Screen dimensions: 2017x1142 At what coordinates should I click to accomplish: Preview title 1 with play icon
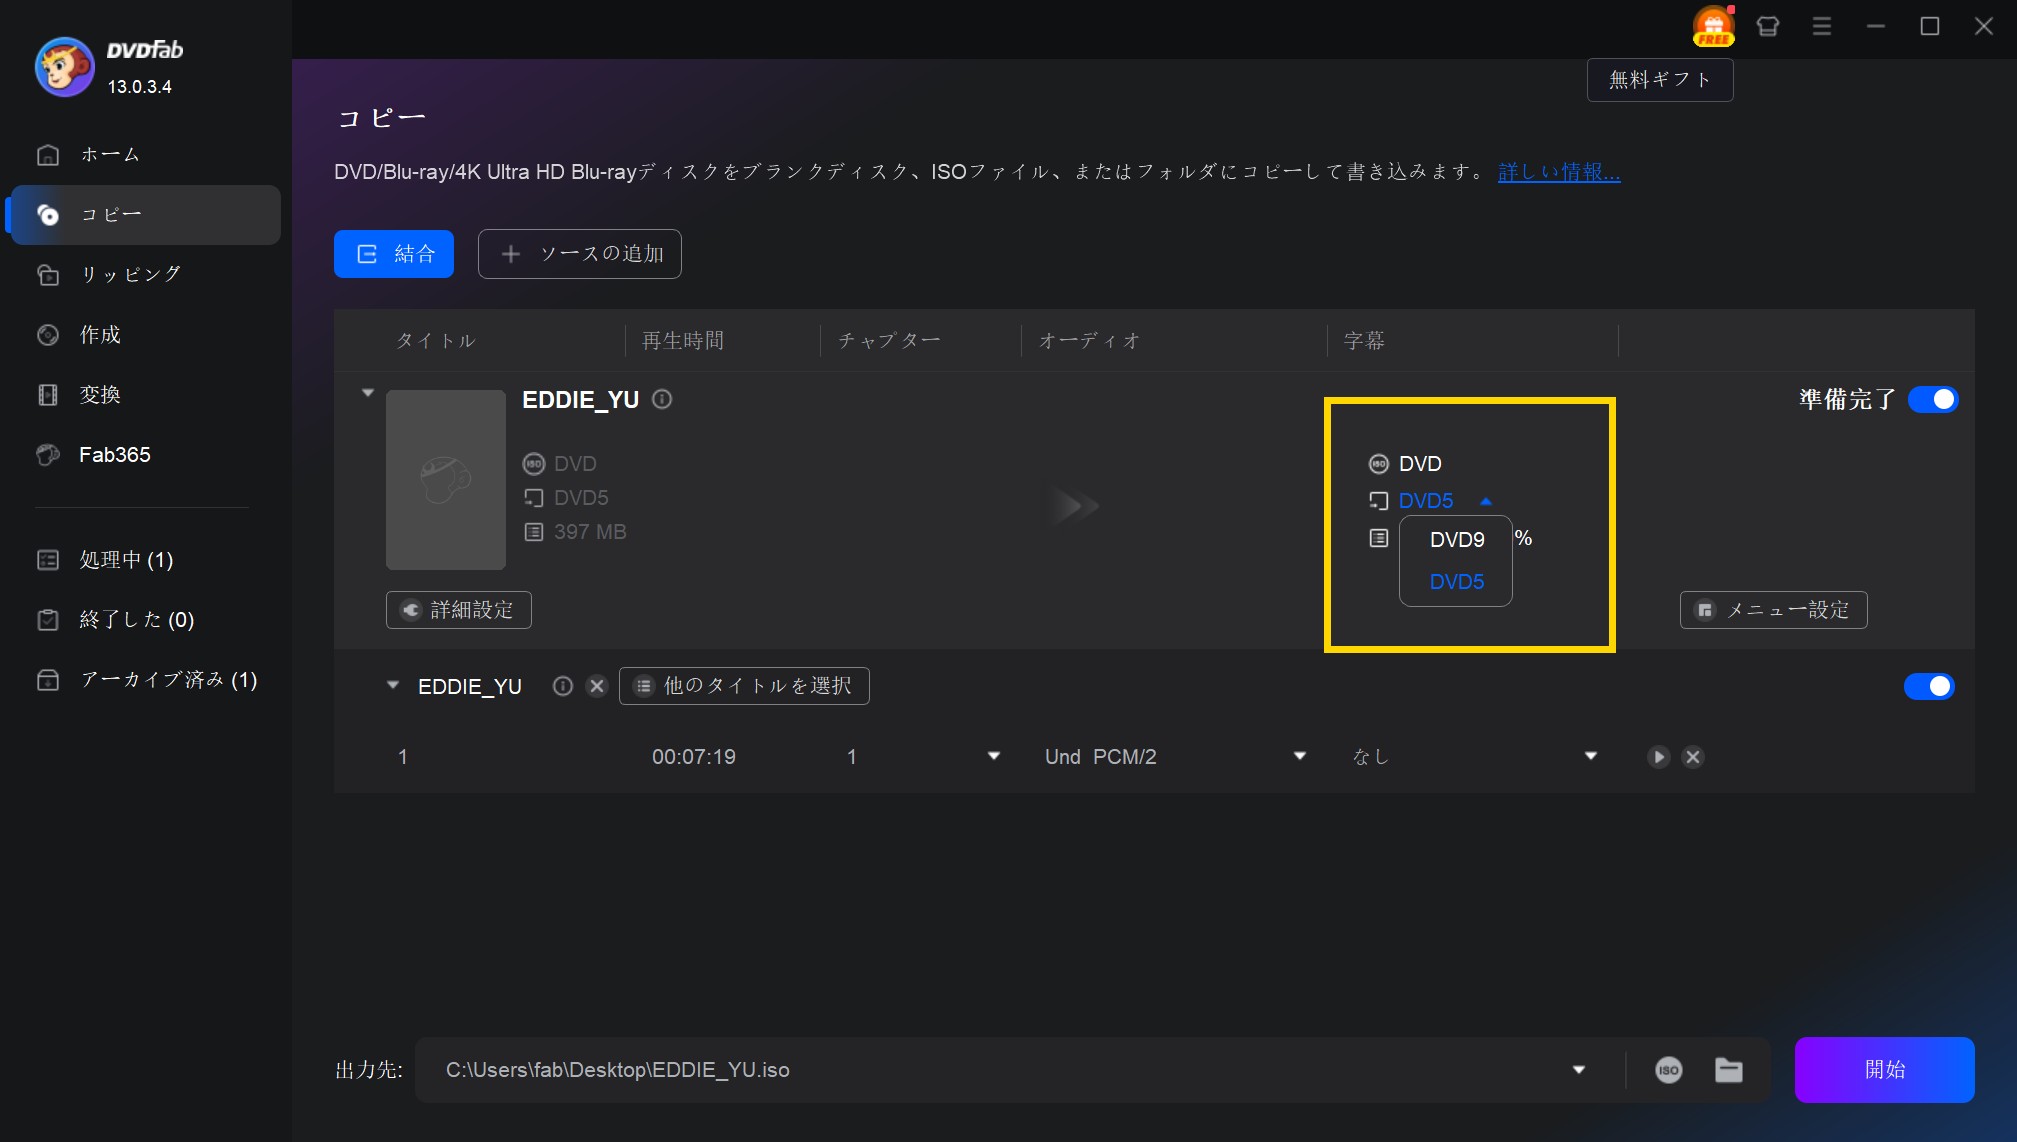(1659, 757)
